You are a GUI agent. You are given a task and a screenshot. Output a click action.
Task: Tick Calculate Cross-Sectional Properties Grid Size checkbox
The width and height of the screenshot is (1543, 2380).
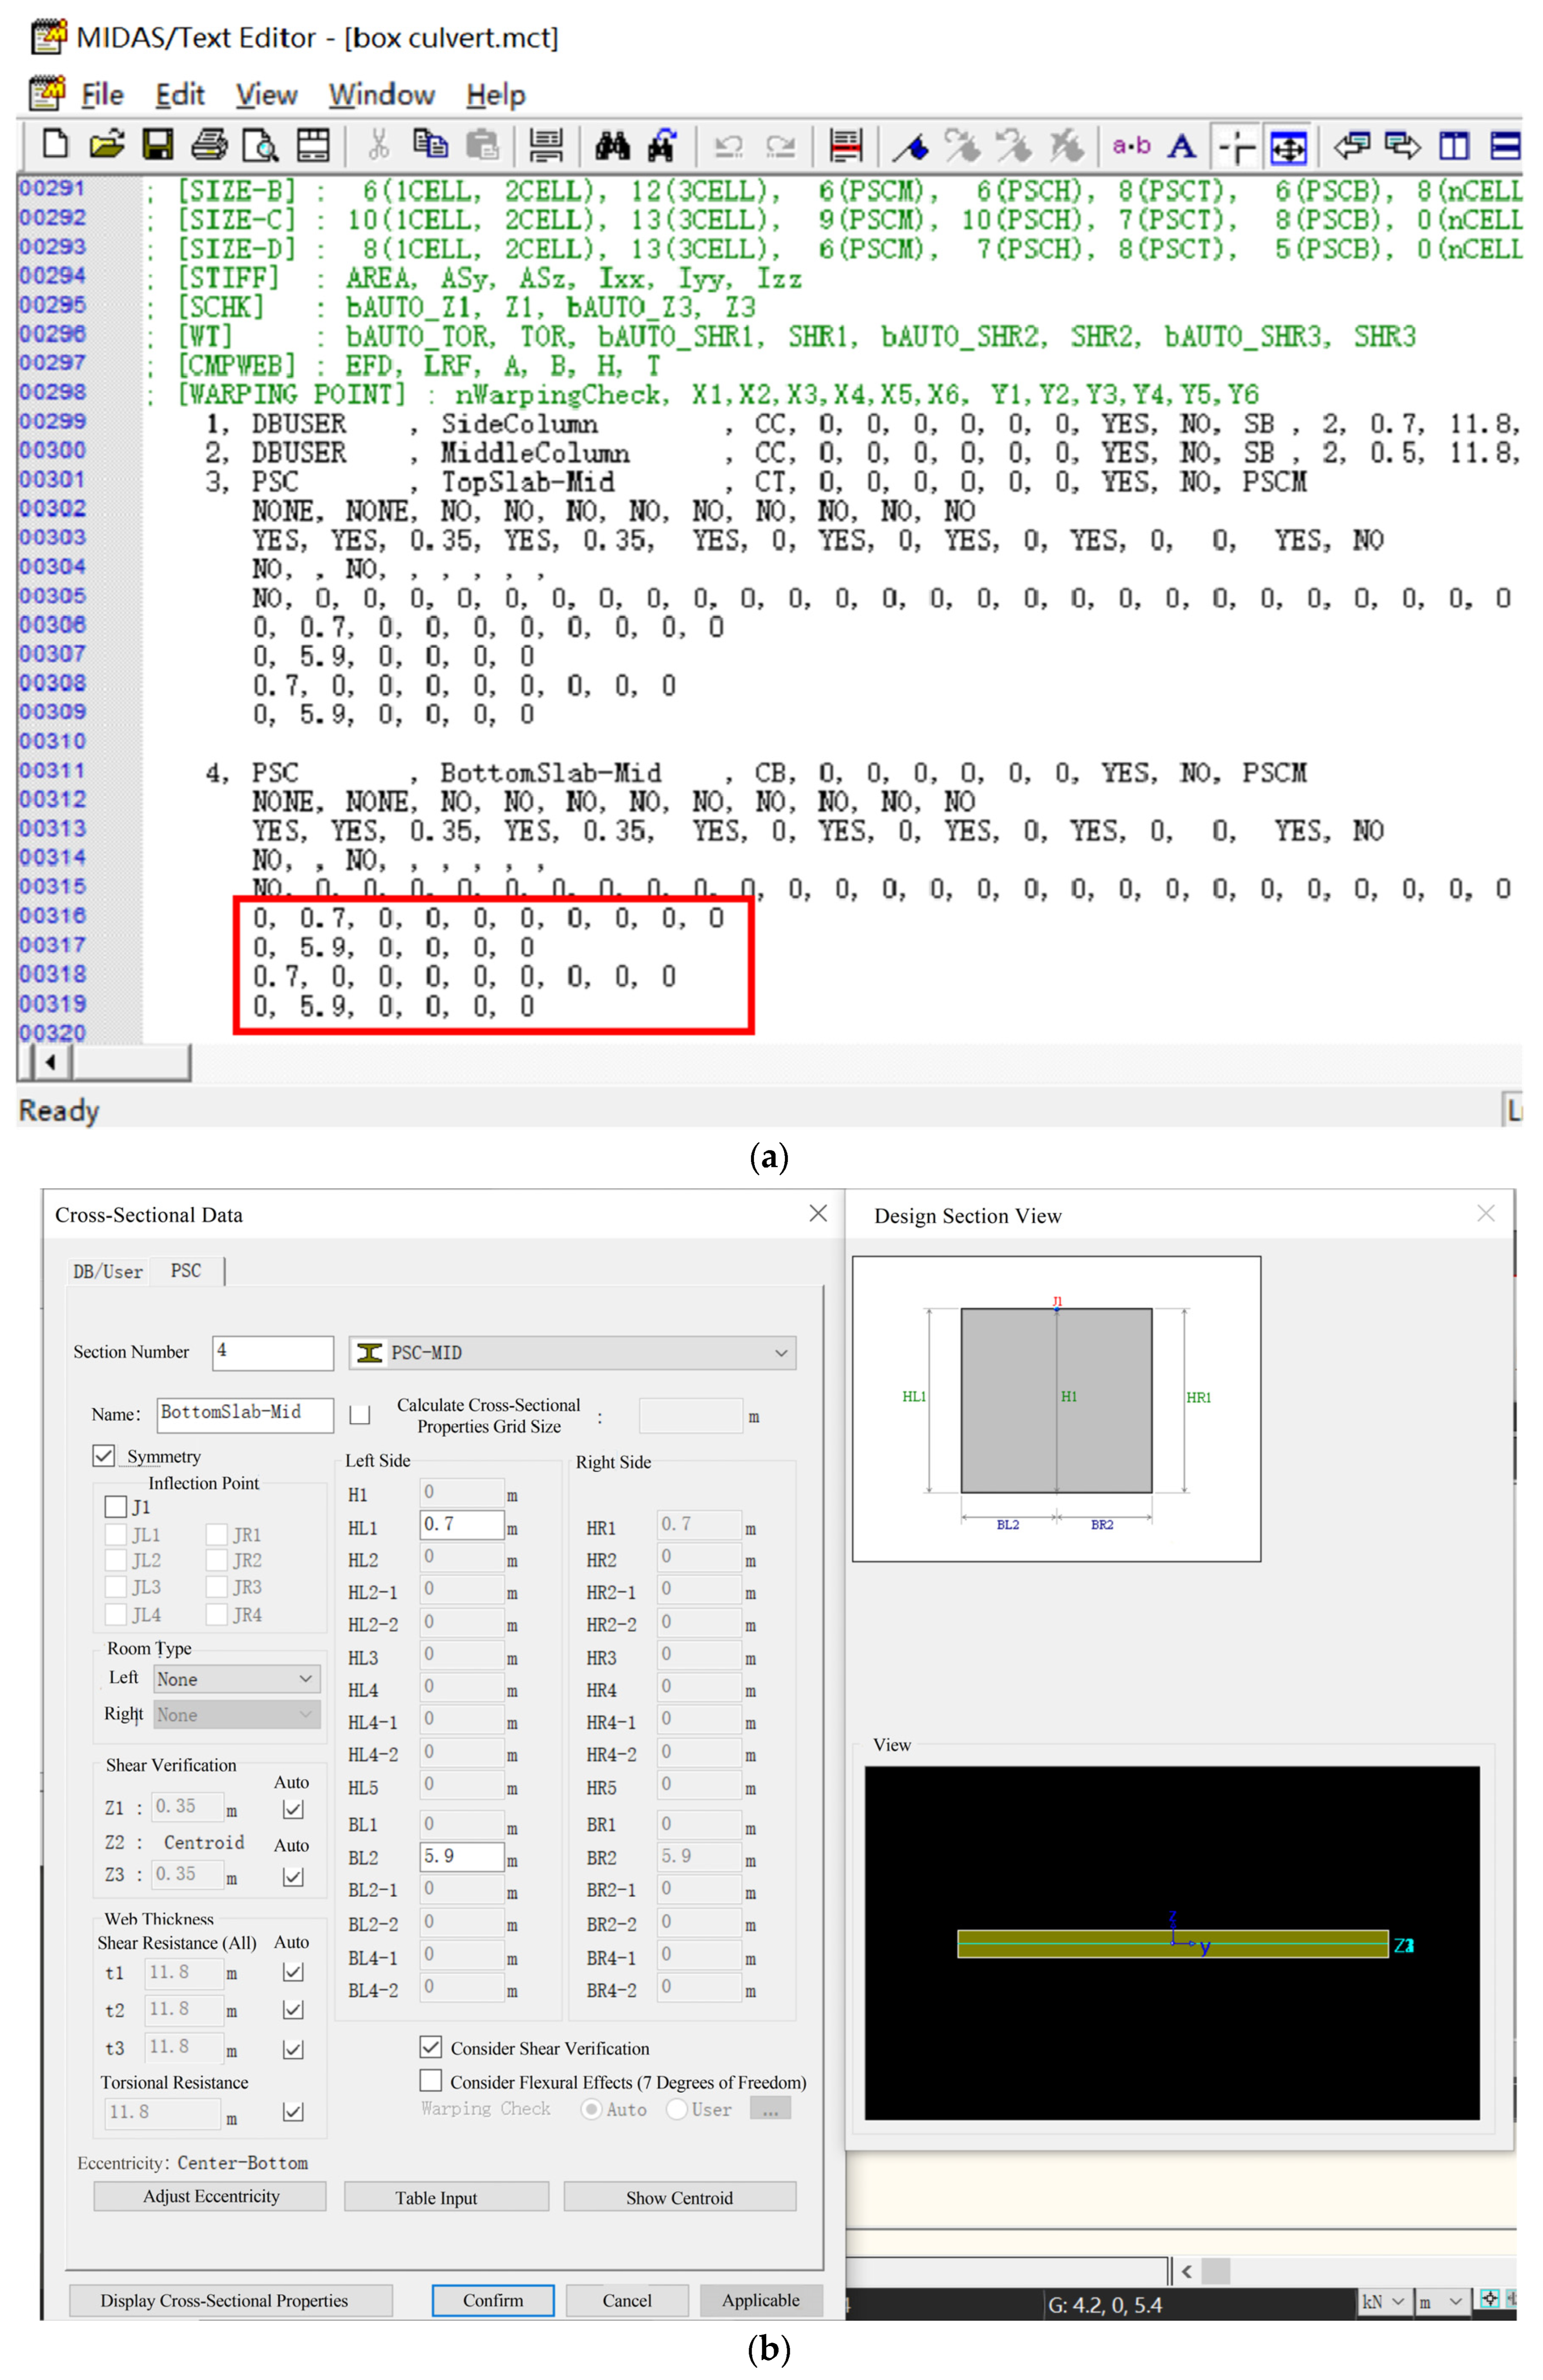360,1414
